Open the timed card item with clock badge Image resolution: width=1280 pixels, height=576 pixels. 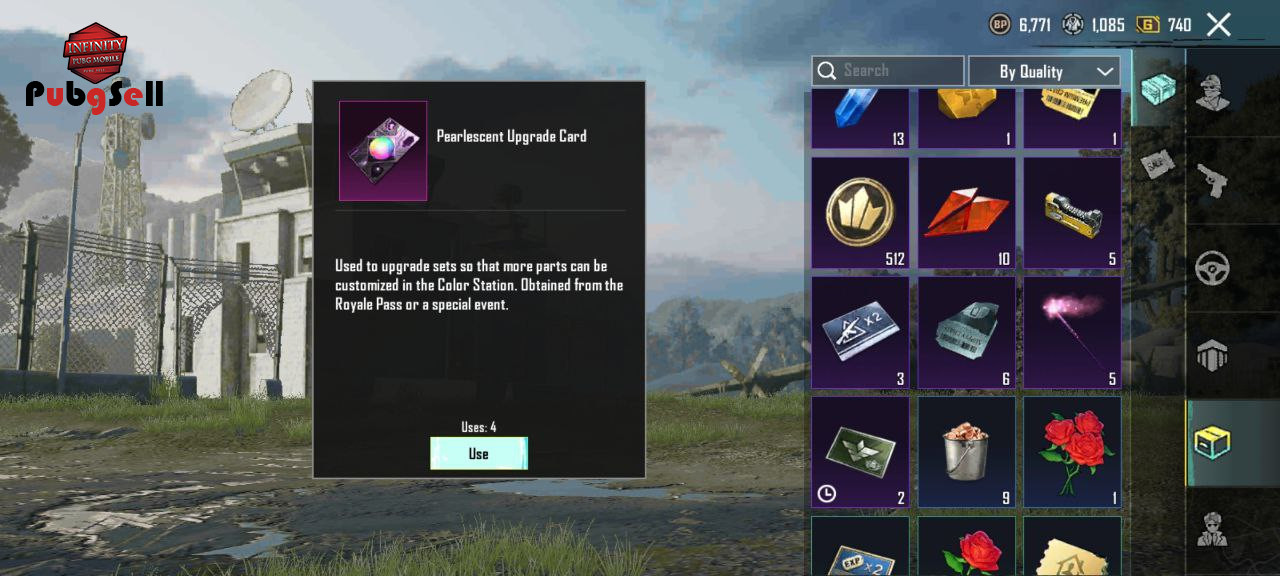860,453
